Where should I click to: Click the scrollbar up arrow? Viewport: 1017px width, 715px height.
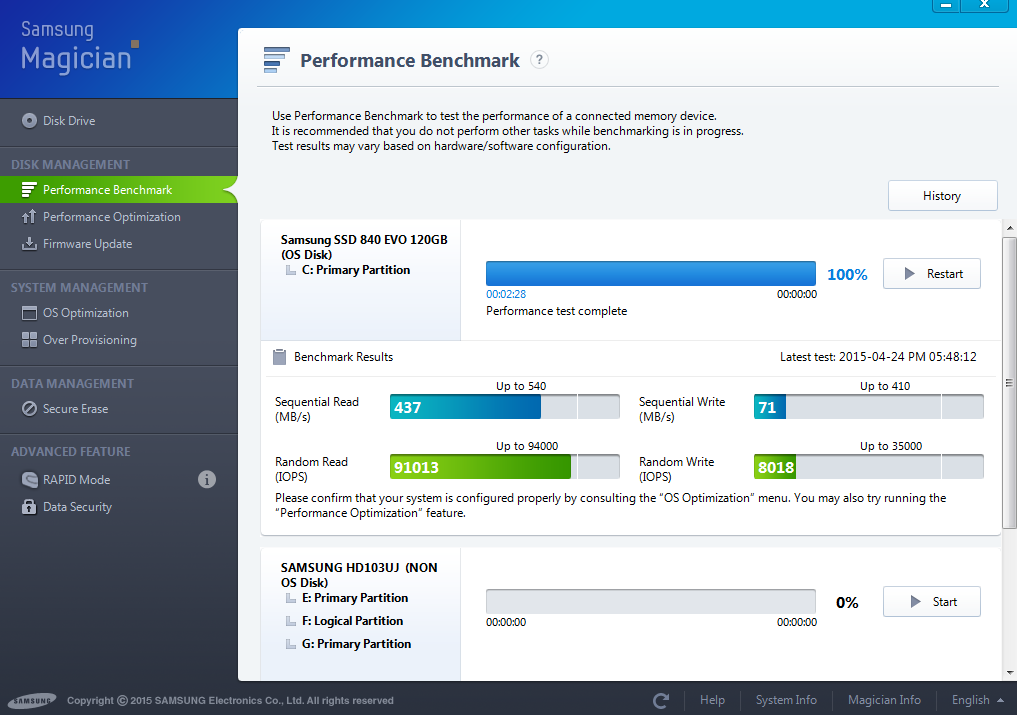point(1009,228)
